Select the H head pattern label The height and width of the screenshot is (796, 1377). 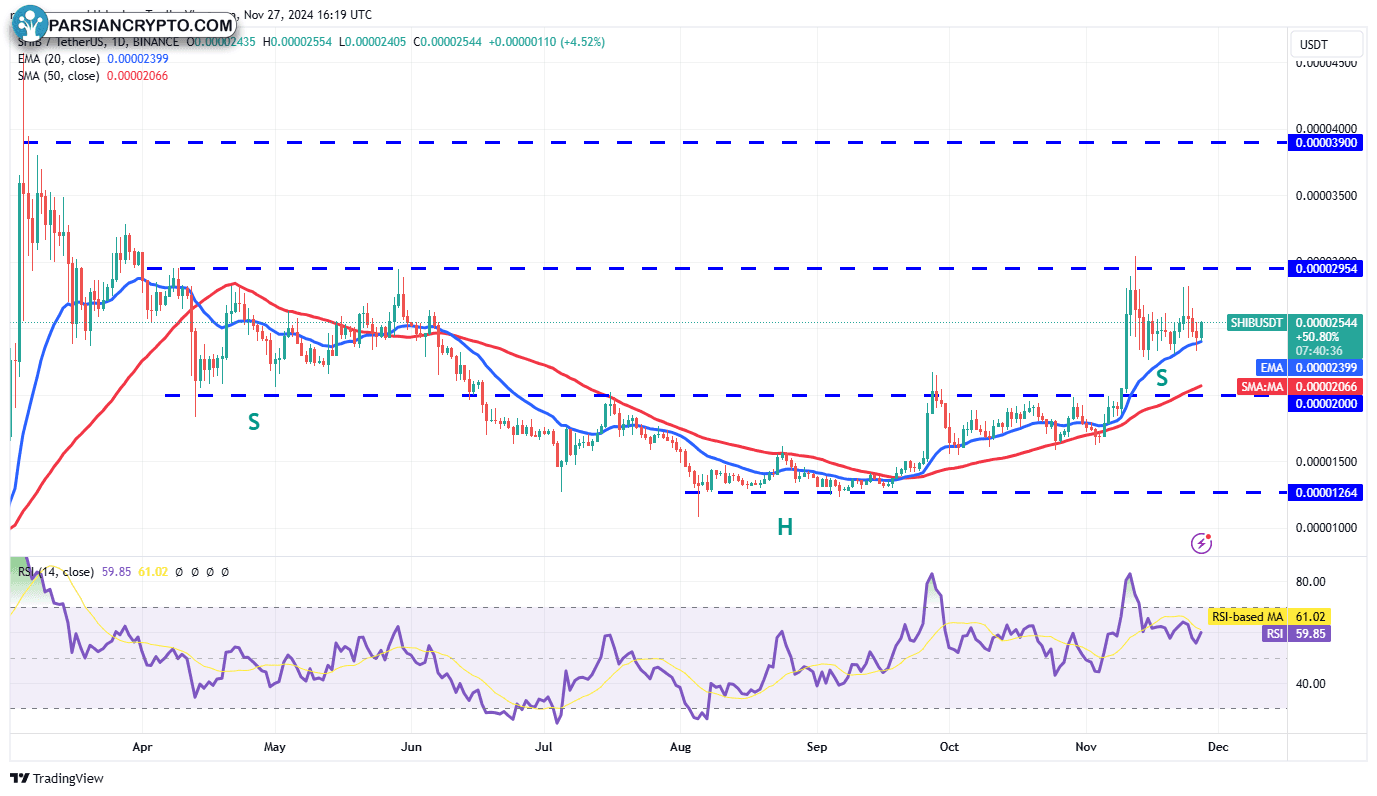pos(785,527)
